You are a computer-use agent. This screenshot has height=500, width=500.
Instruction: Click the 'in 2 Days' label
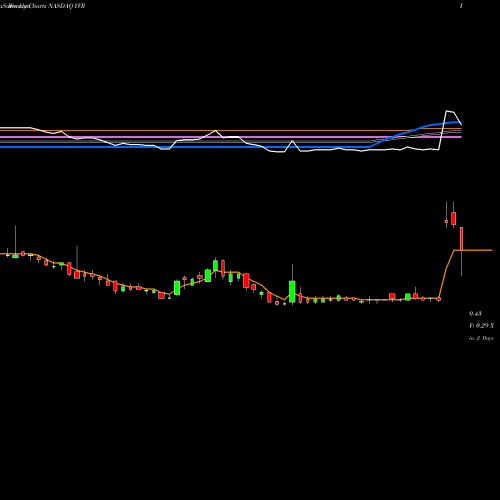click(481, 338)
